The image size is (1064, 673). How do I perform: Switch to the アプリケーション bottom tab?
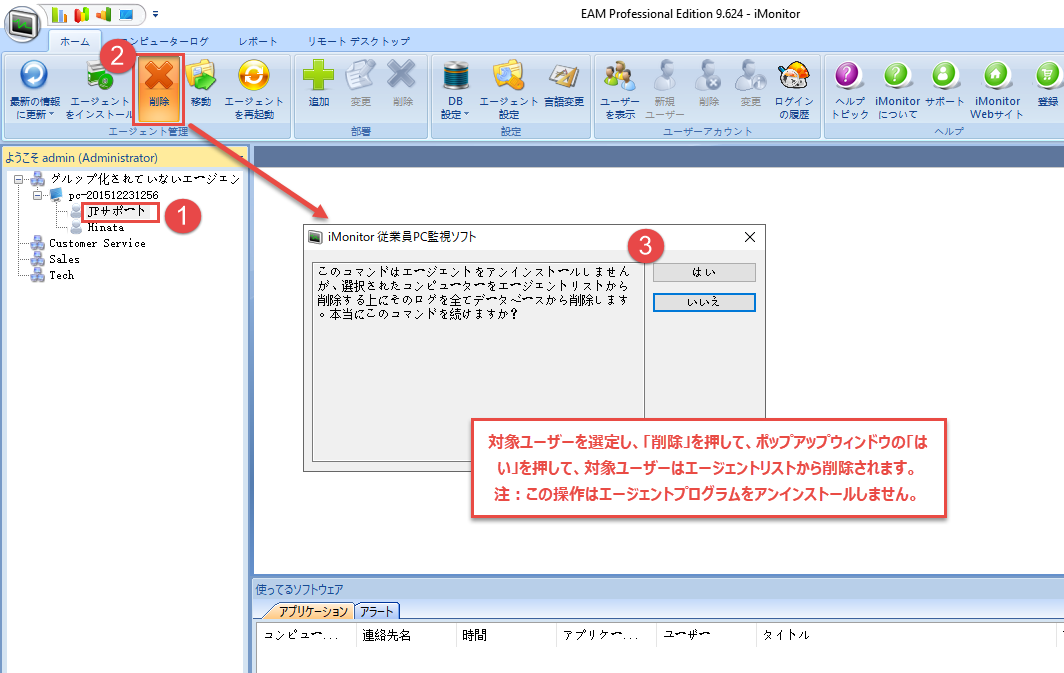click(311, 611)
